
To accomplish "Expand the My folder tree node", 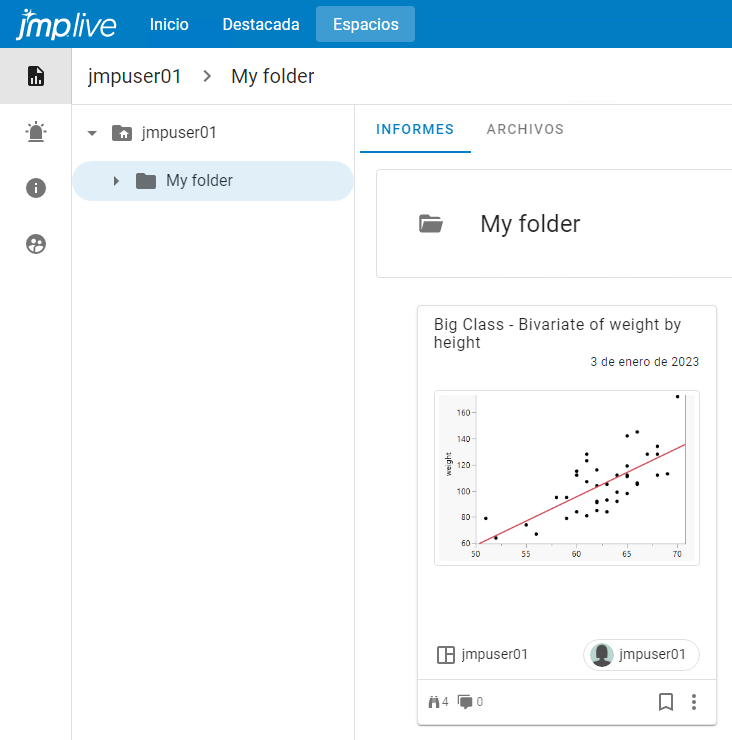I will pyautogui.click(x=116, y=181).
